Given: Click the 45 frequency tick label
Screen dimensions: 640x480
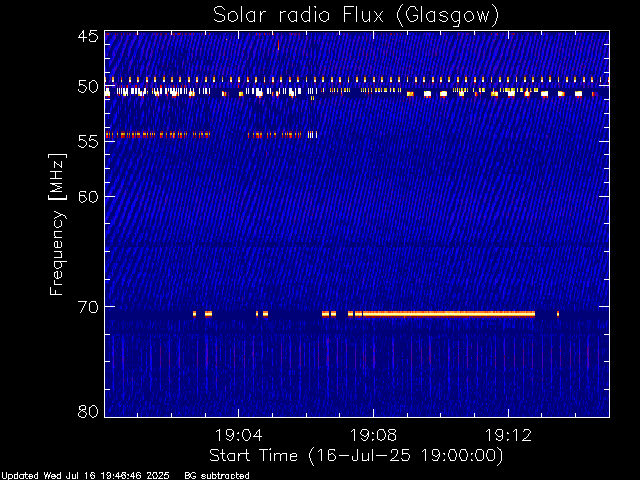Looking at the screenshot, I should pos(88,36).
